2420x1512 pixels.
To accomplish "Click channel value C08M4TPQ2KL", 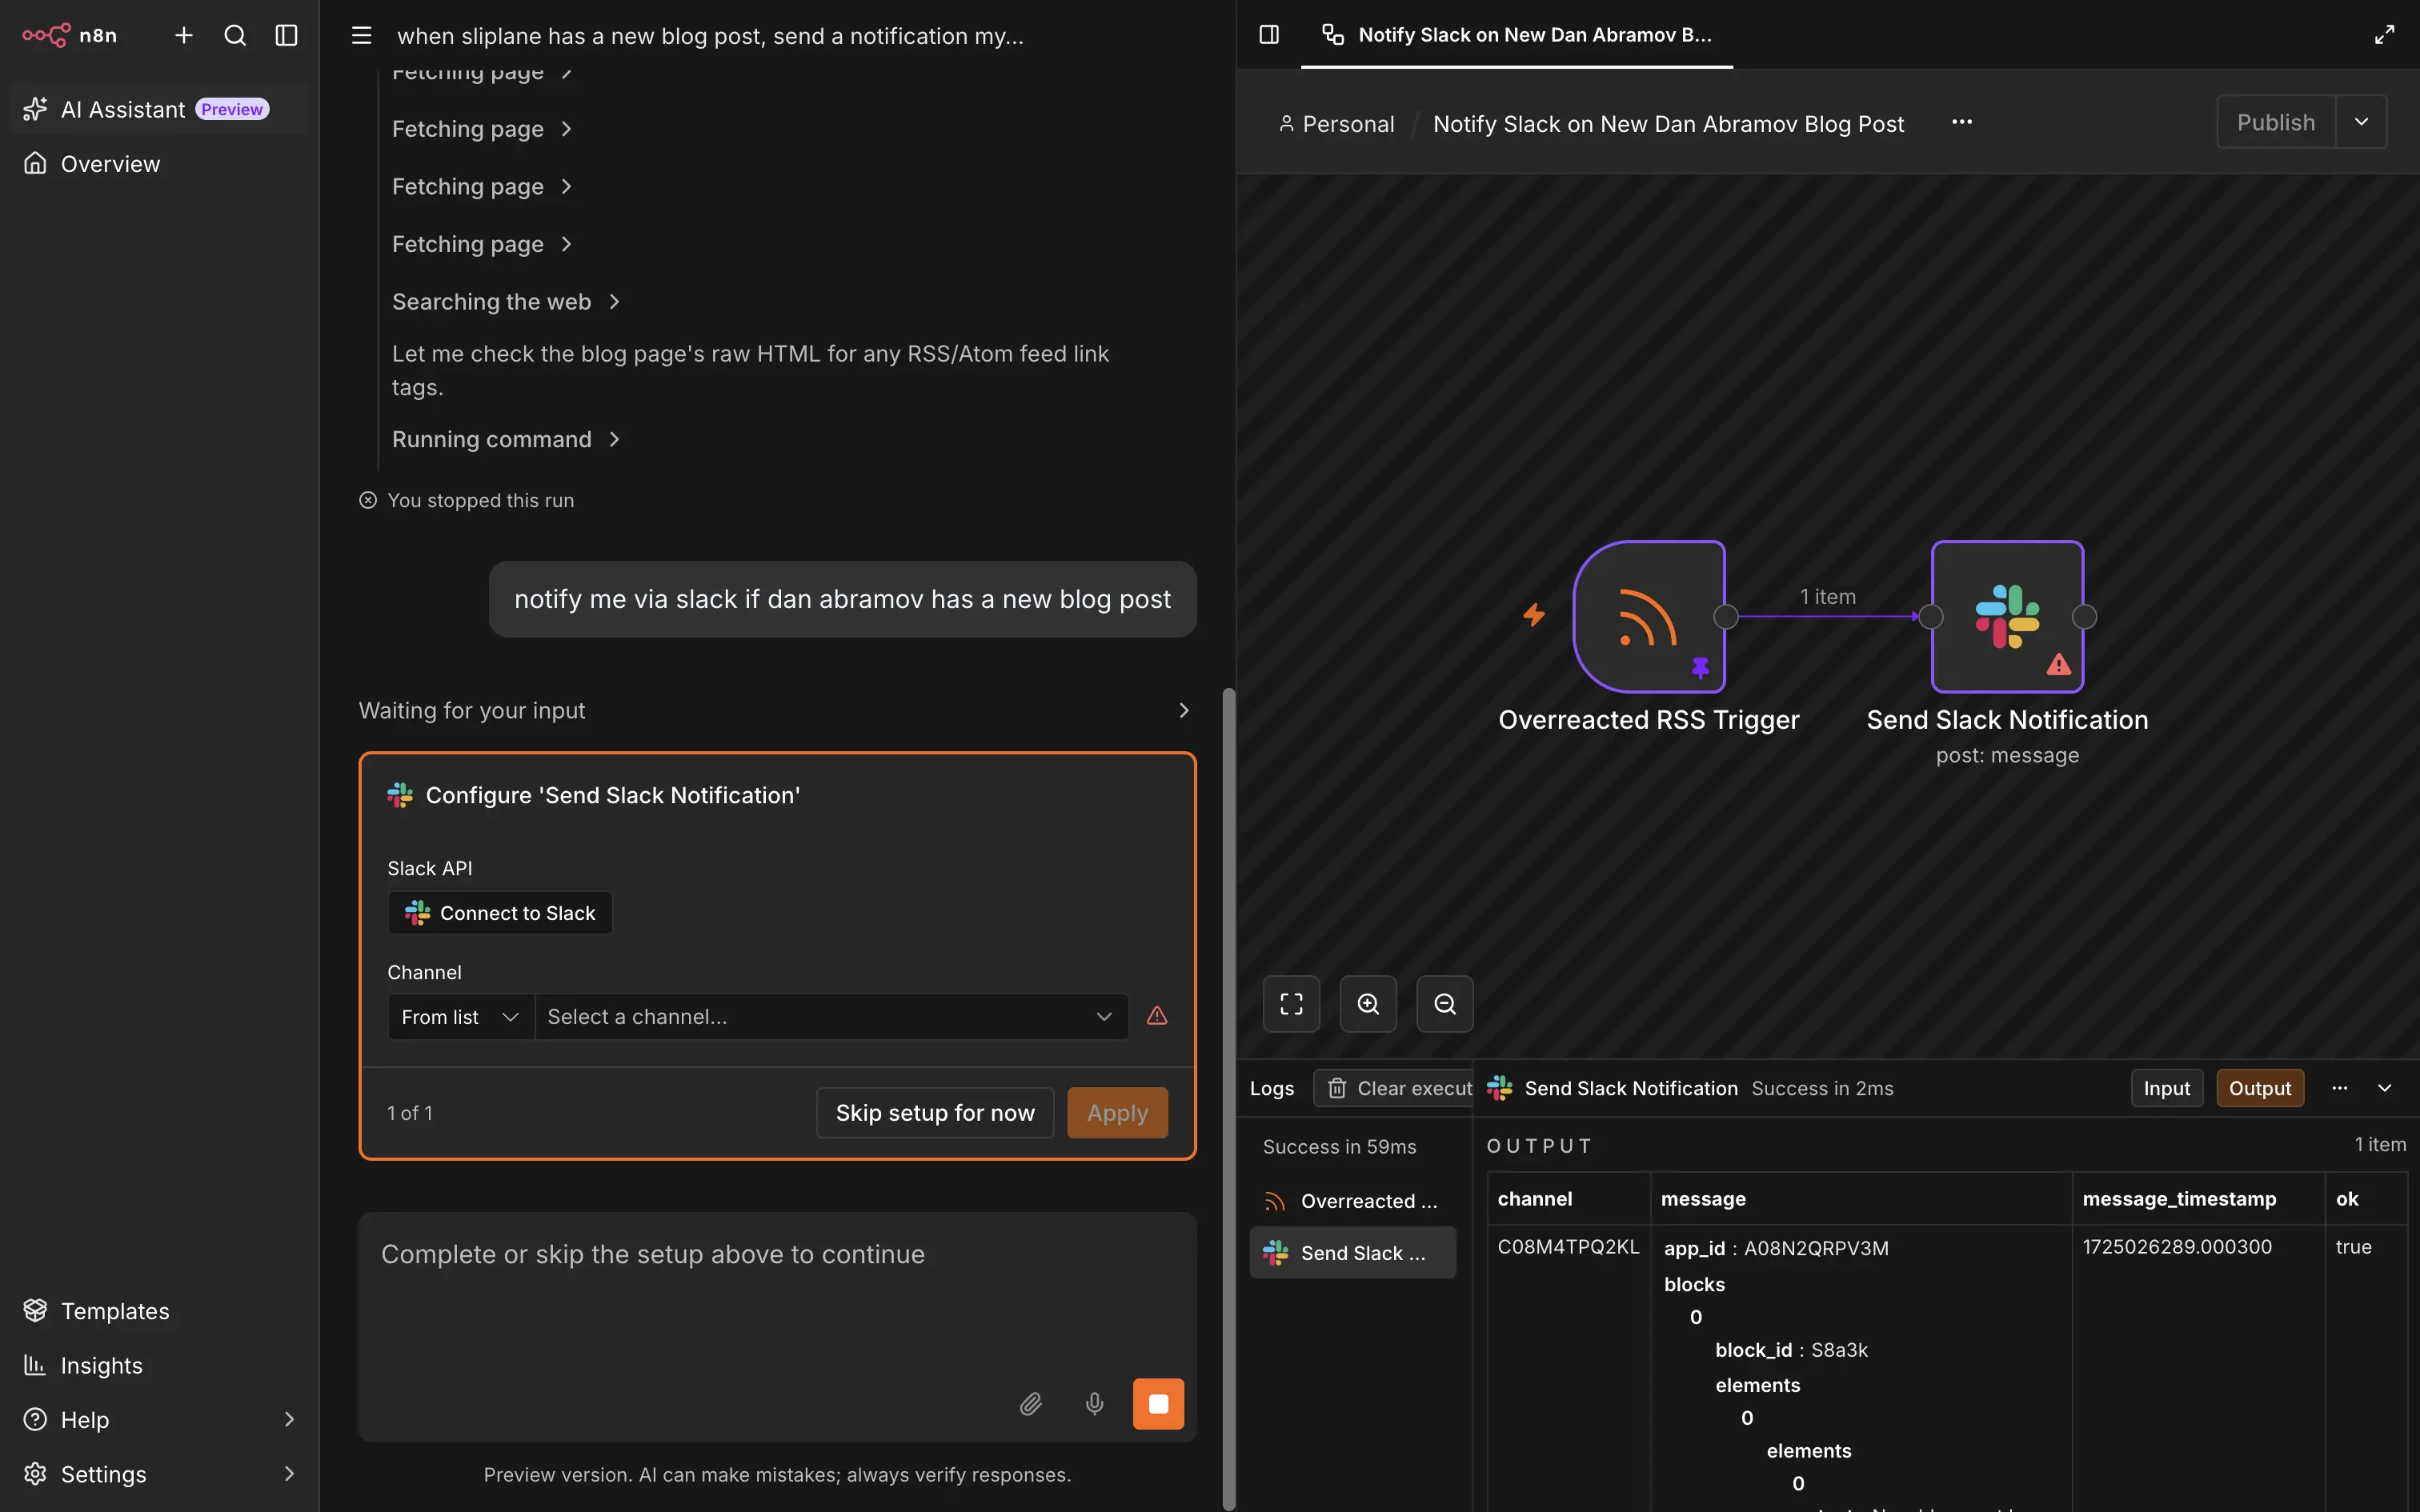I will tap(1568, 1247).
